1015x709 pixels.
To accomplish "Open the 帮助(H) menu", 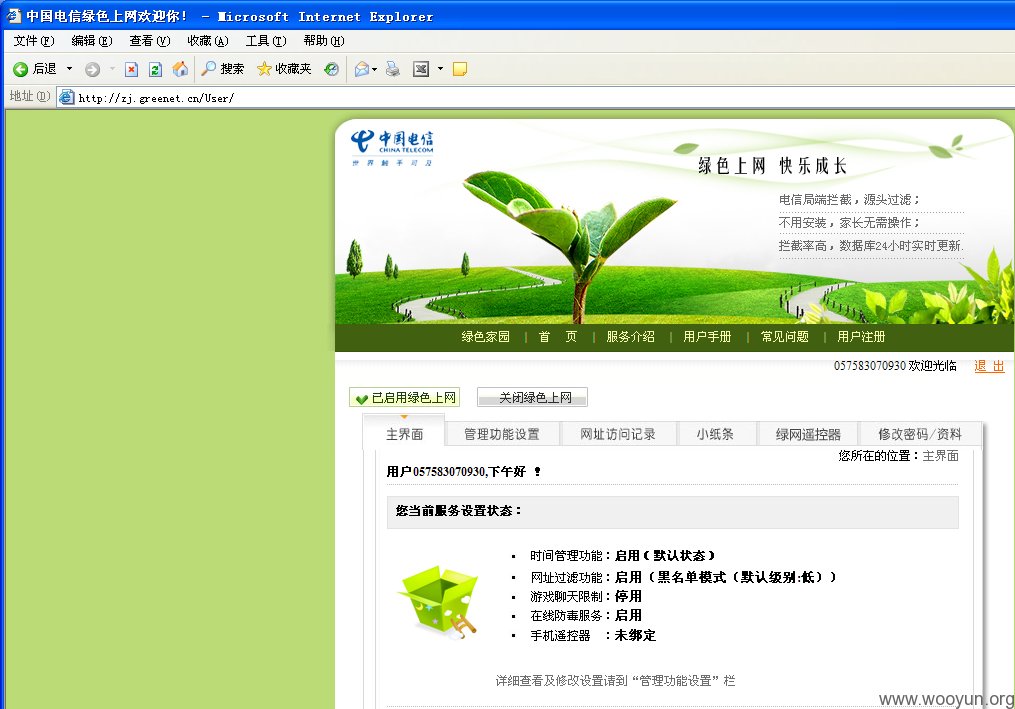I will click(324, 41).
